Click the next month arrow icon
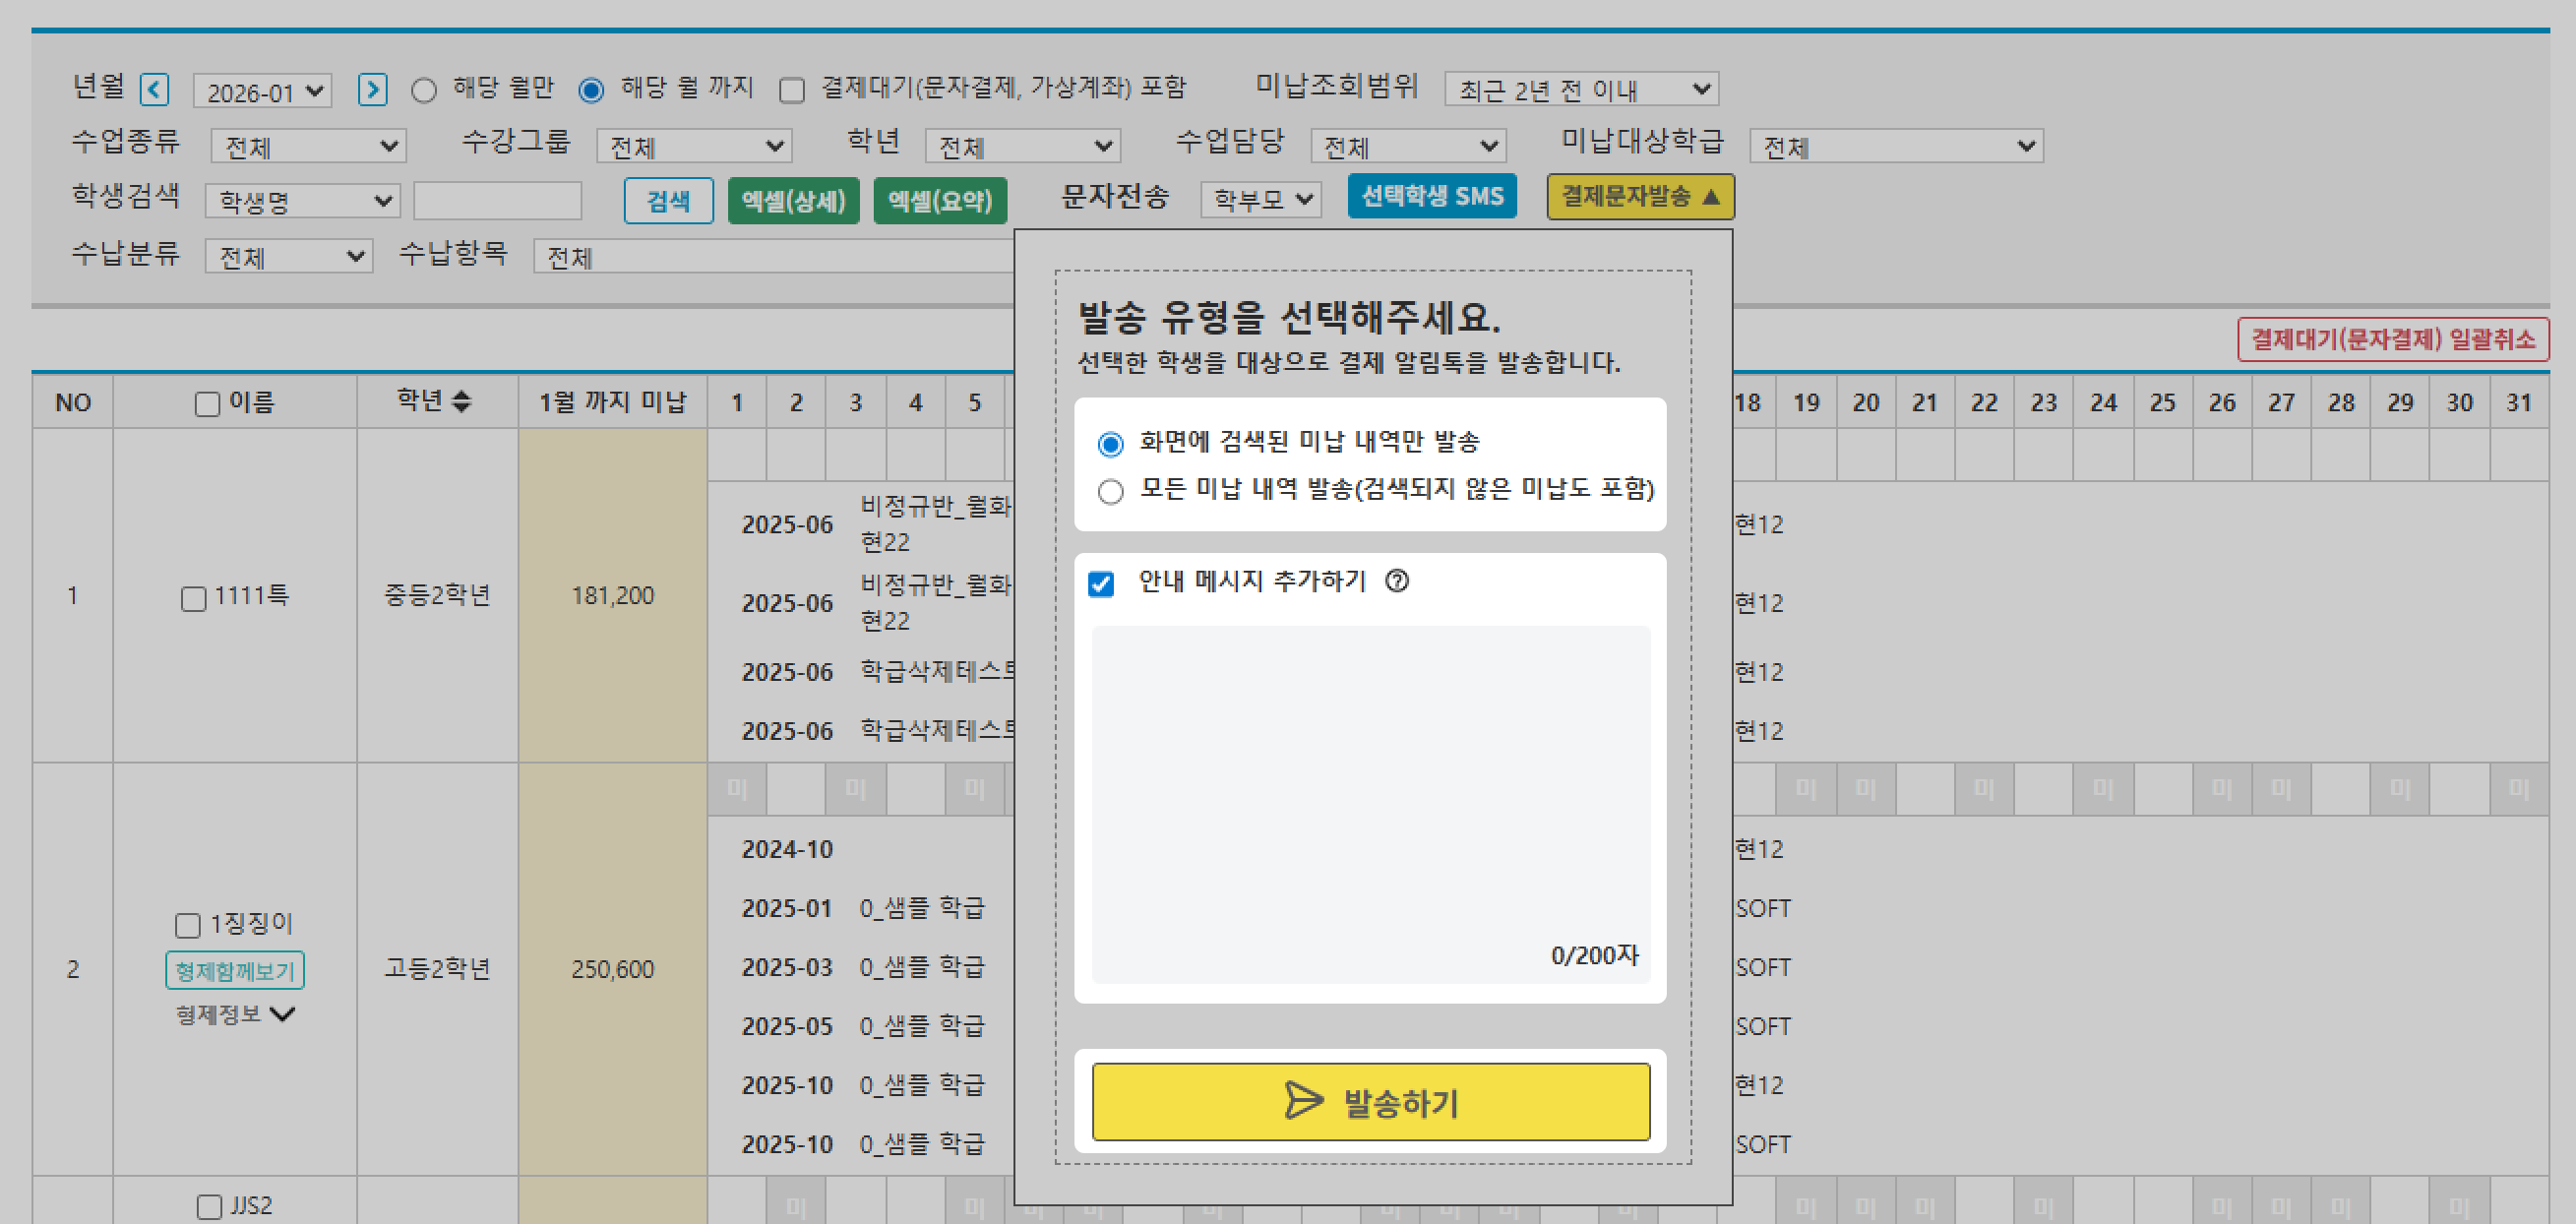 pos(372,90)
